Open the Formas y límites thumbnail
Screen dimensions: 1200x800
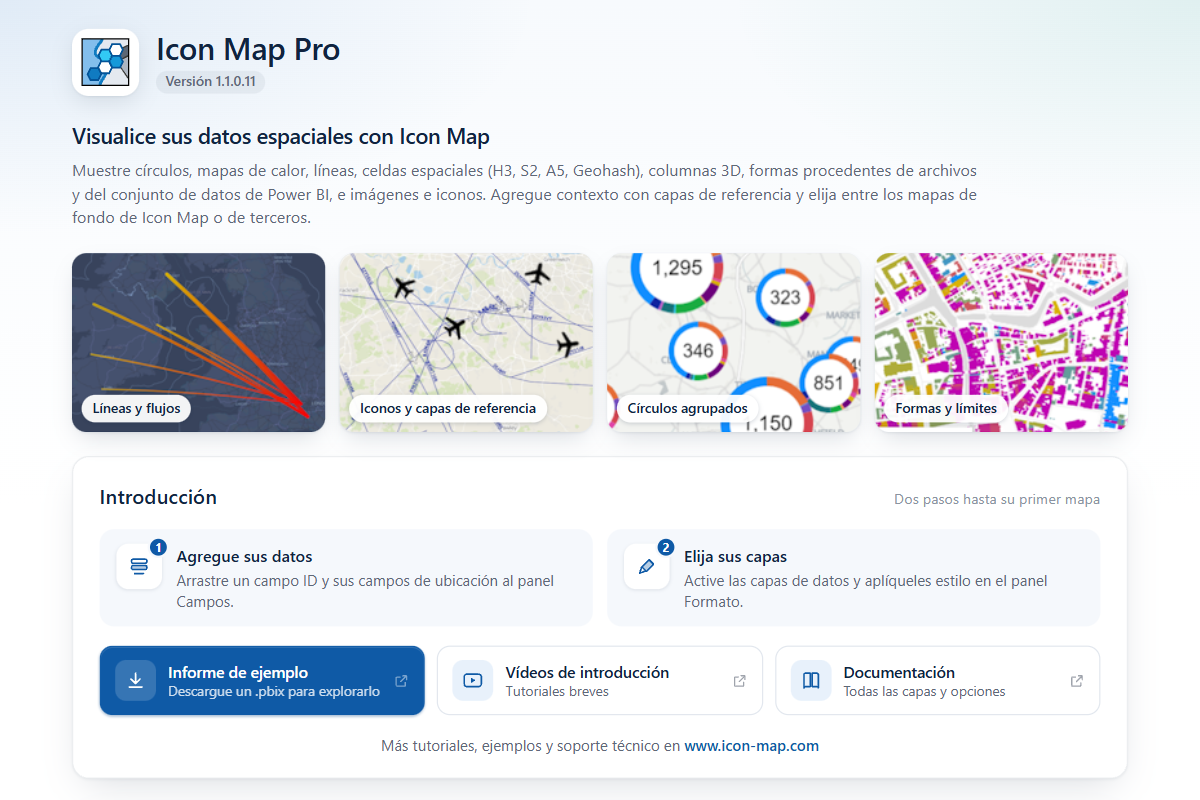pyautogui.click(x=1001, y=342)
